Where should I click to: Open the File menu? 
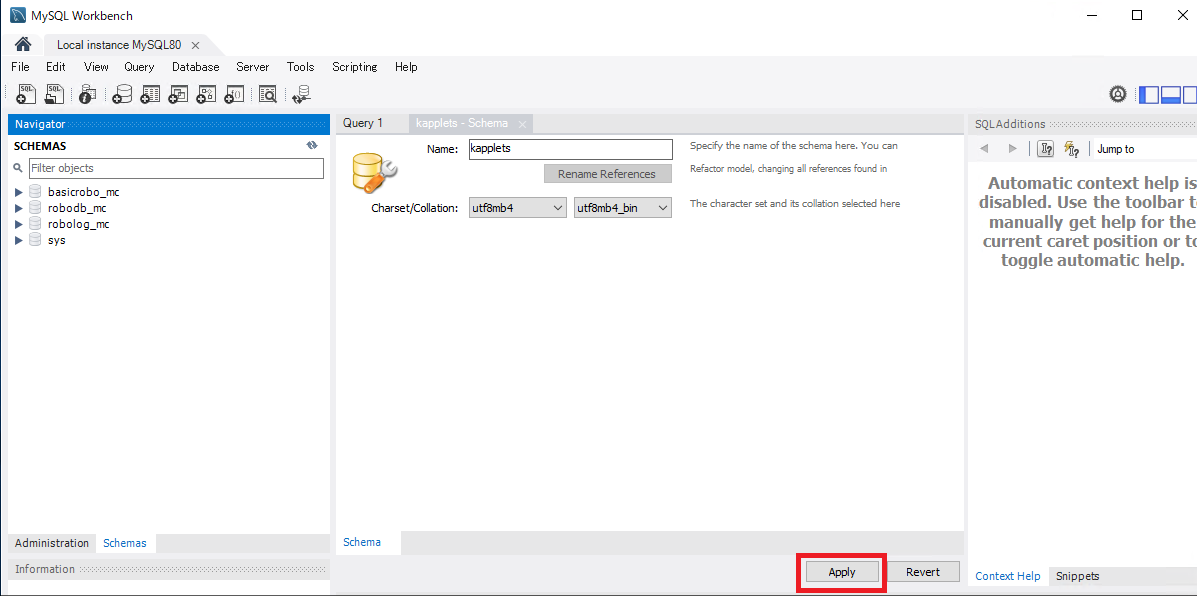click(x=21, y=67)
